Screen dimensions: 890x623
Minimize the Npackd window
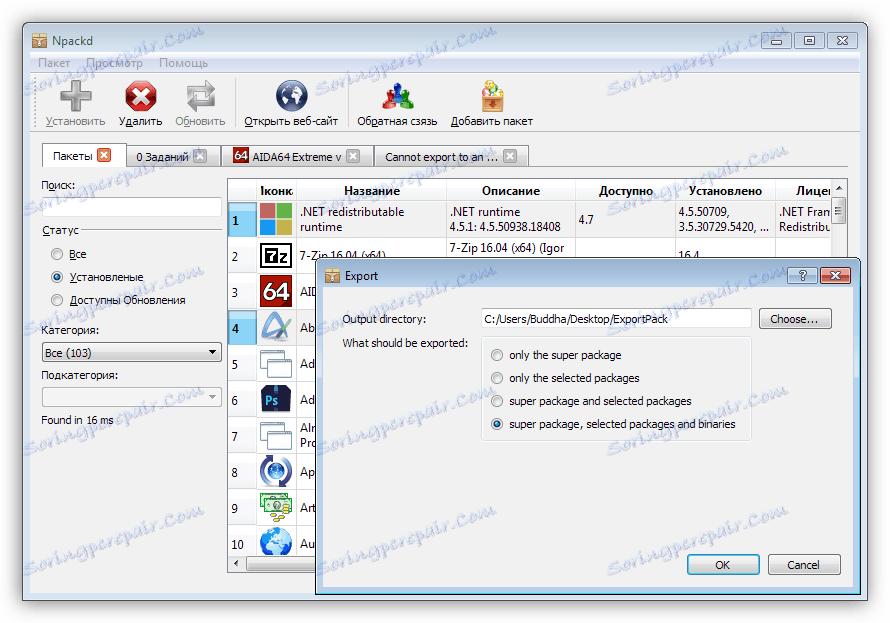point(776,40)
